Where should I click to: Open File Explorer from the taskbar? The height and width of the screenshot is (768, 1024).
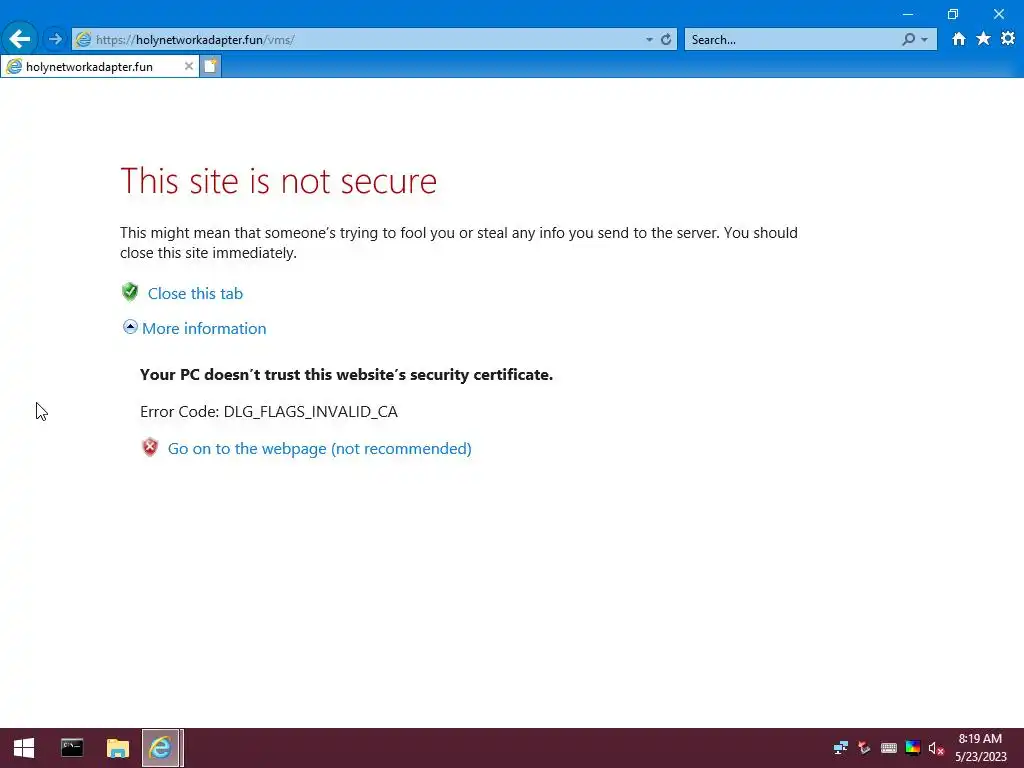coord(118,748)
